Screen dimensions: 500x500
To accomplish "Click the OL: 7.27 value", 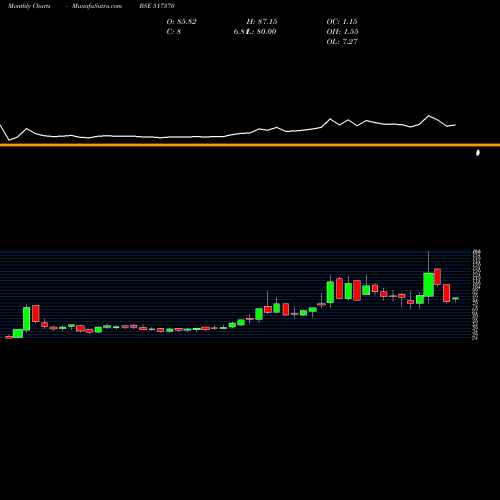I will click(342, 42).
